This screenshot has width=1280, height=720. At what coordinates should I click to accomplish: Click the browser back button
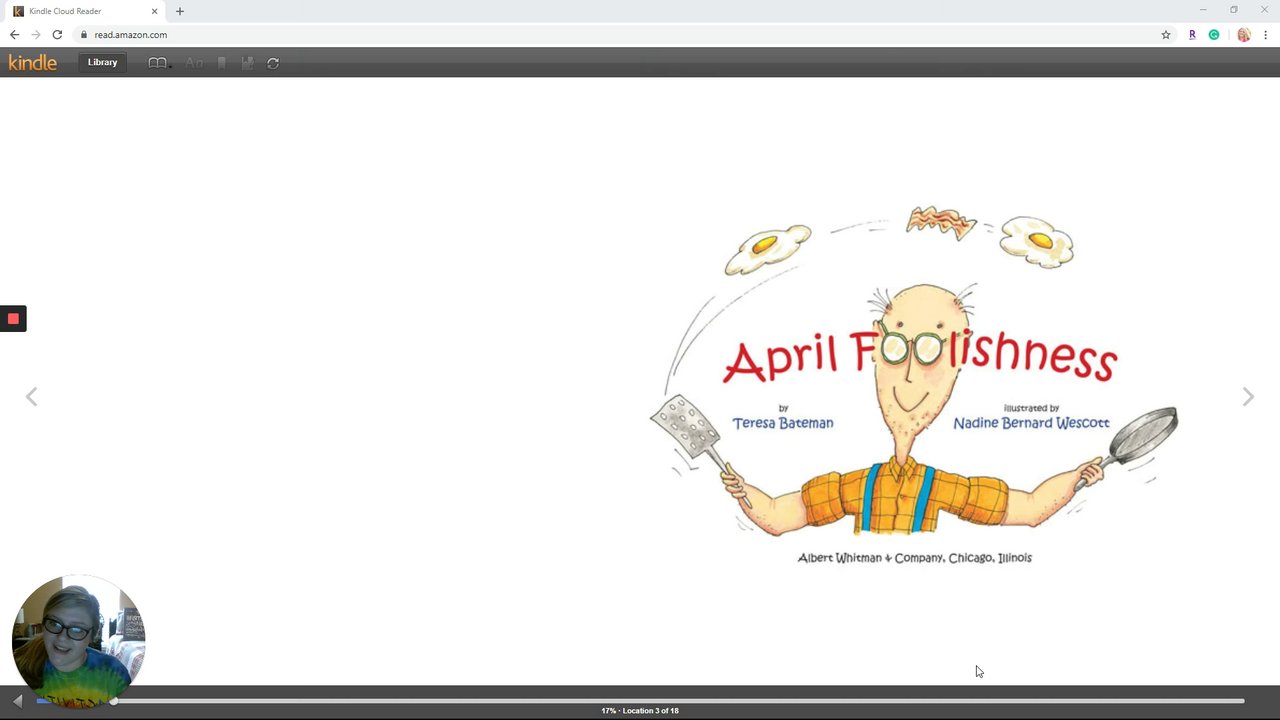pyautogui.click(x=14, y=34)
